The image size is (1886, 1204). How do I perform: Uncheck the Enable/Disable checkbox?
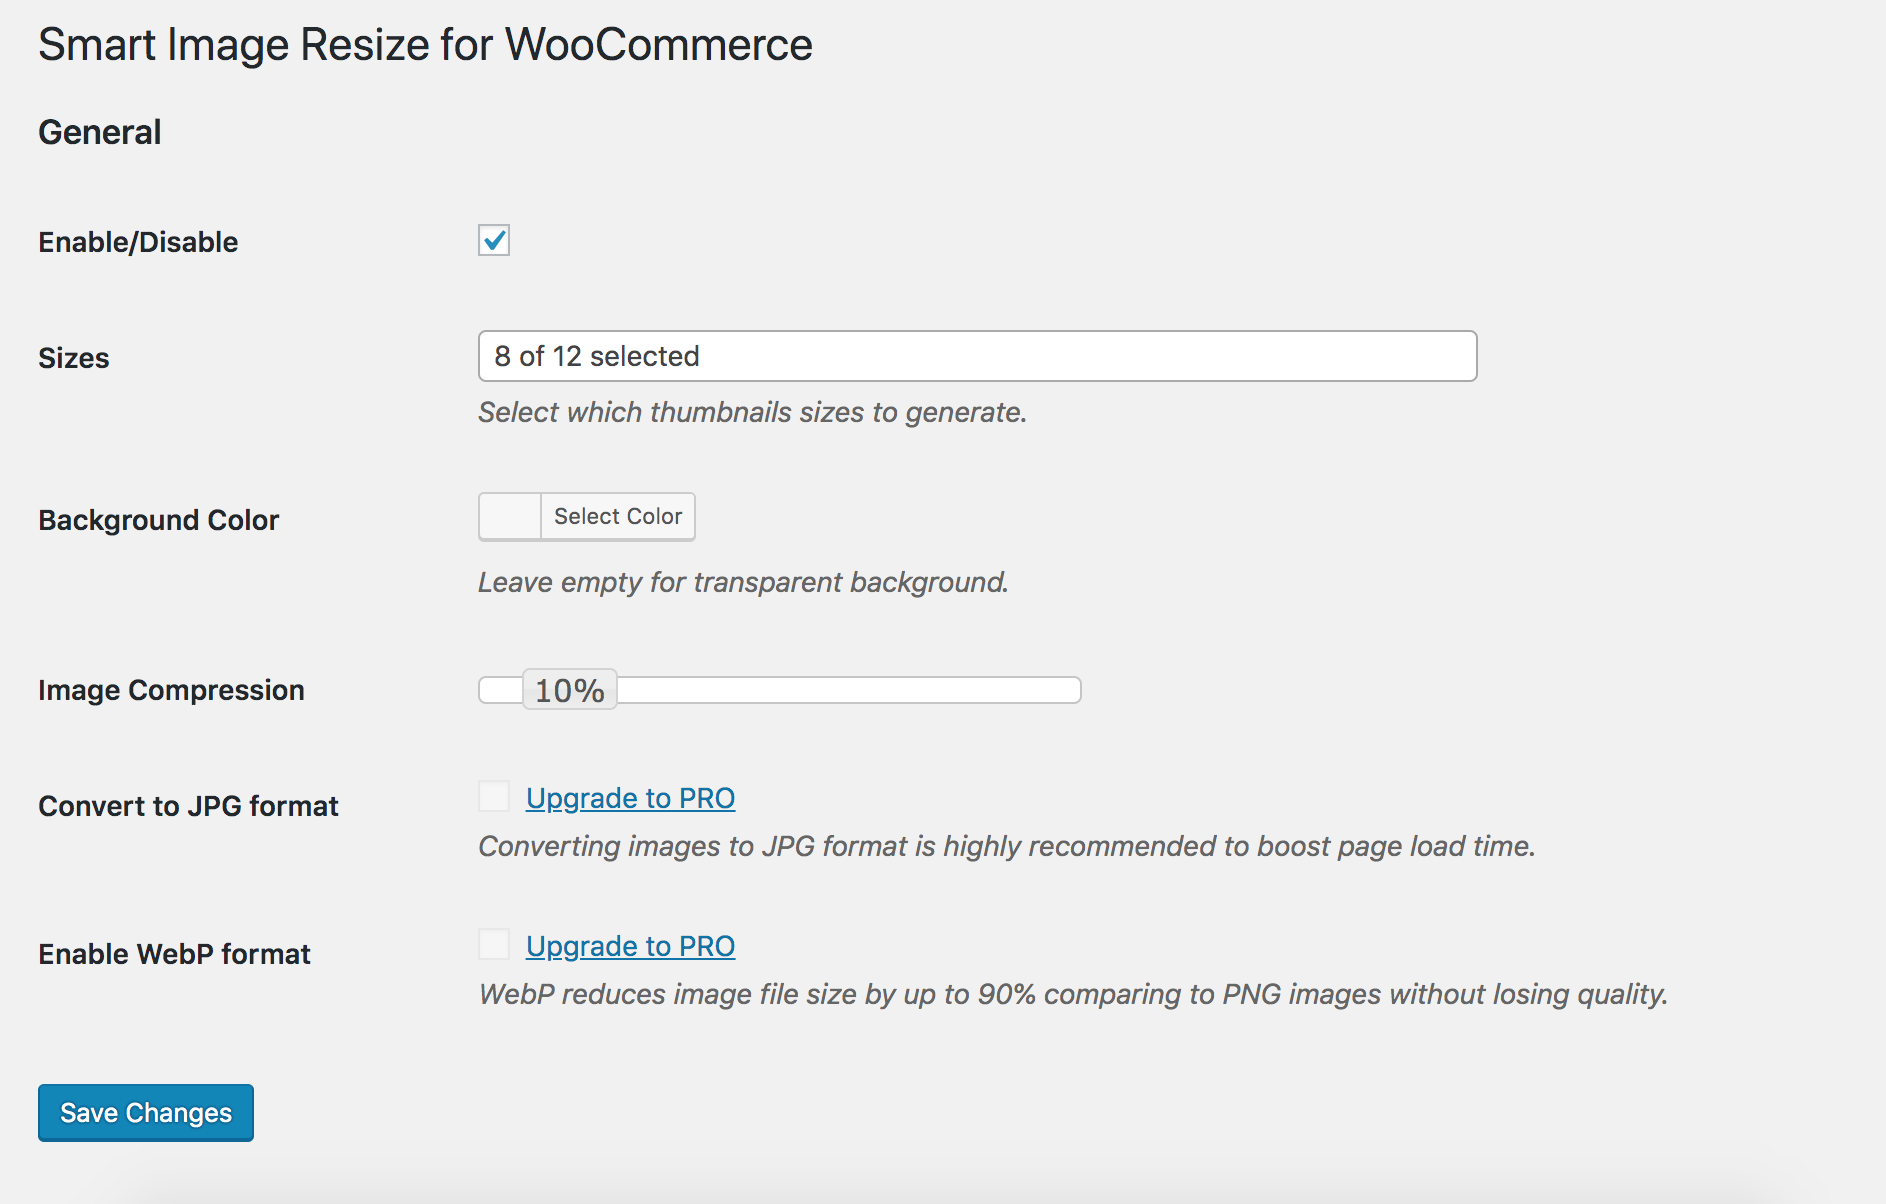point(494,240)
